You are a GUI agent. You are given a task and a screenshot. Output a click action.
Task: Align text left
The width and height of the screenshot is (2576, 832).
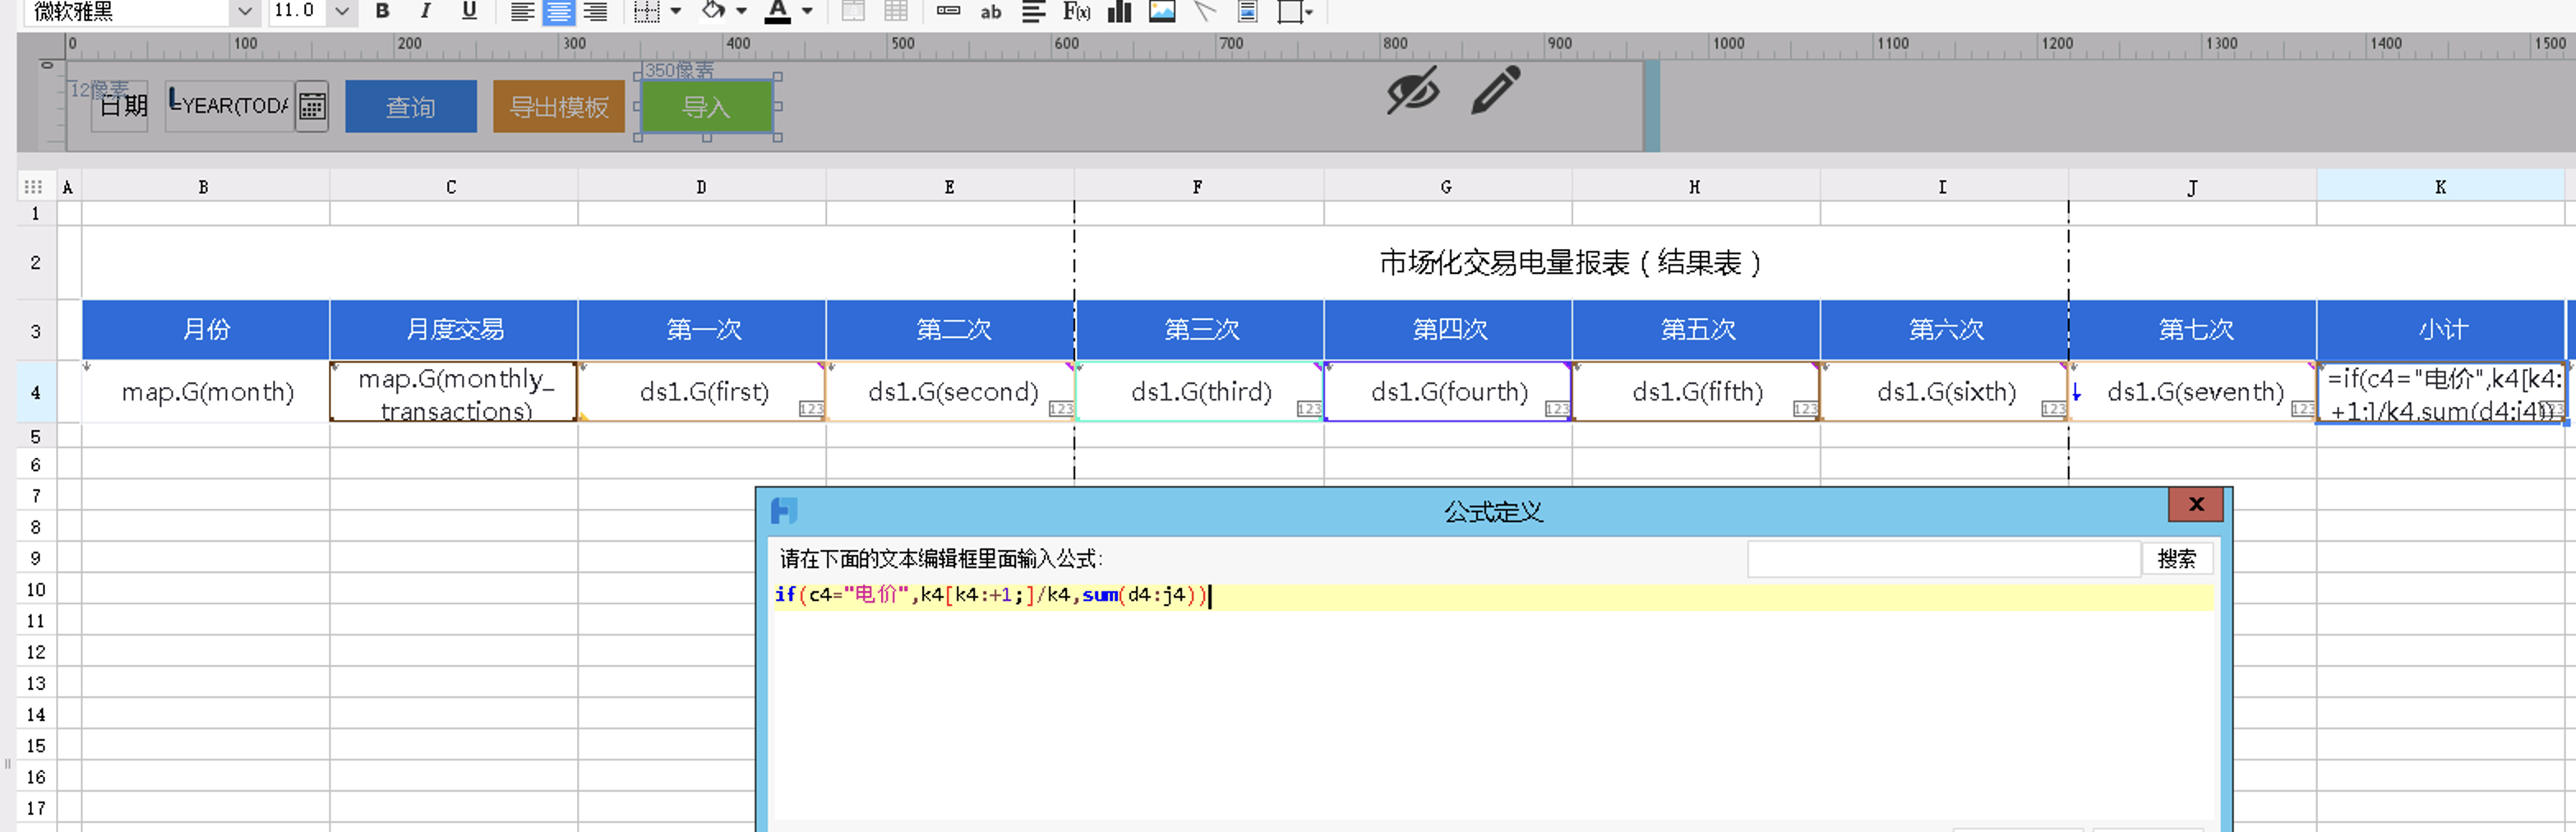521,11
